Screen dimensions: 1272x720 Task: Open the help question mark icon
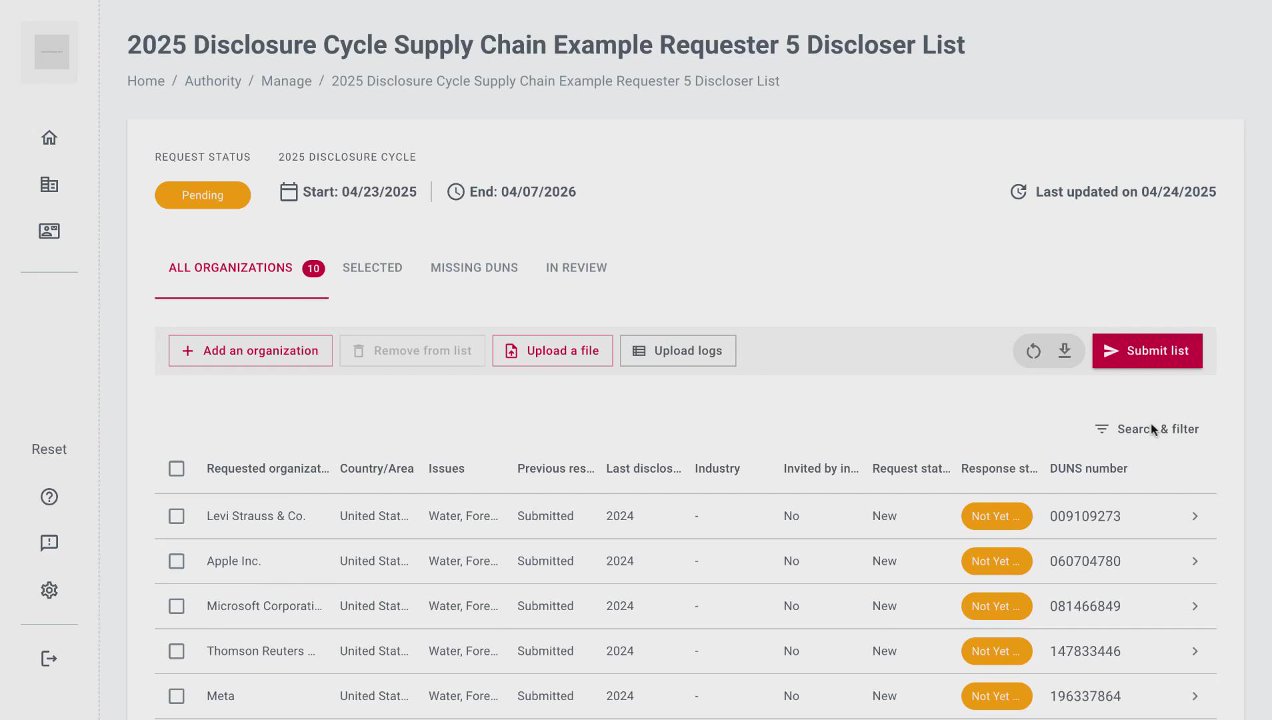tap(49, 497)
